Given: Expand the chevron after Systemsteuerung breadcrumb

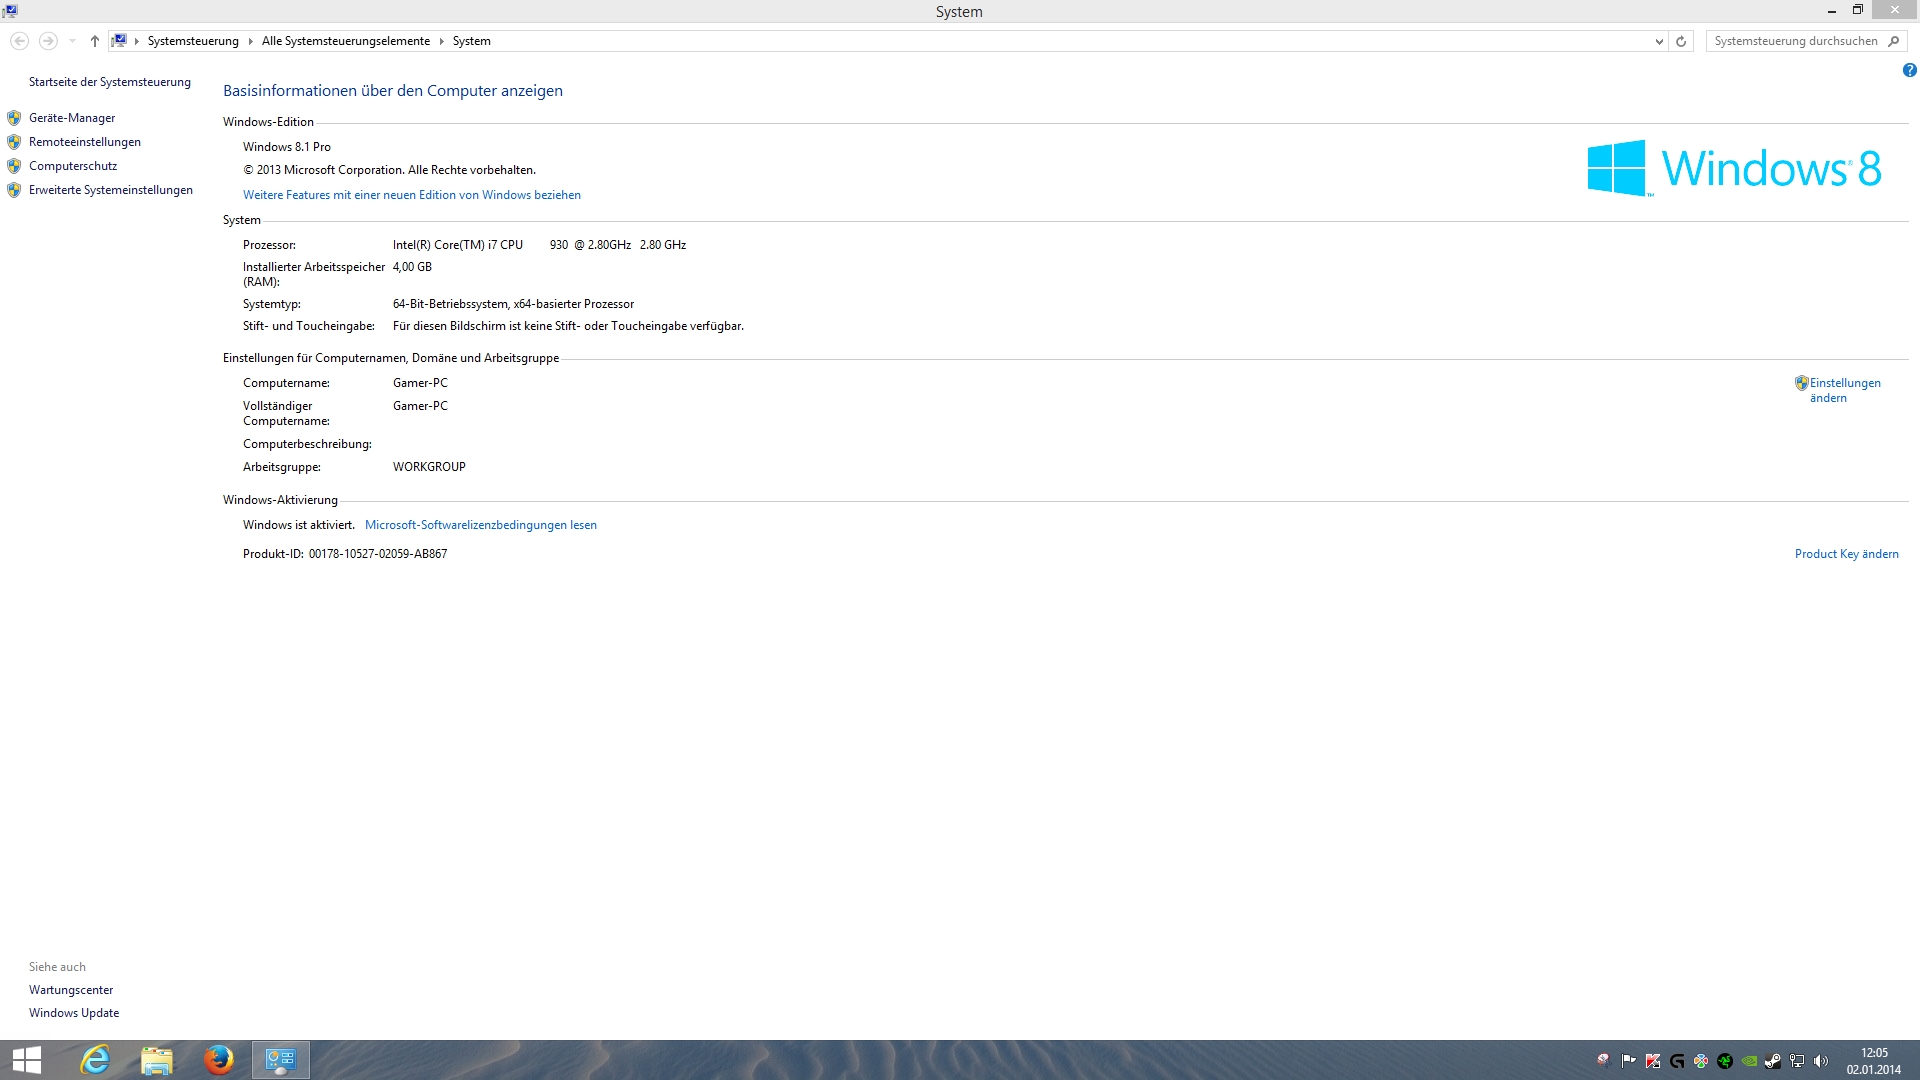Looking at the screenshot, I should point(250,41).
